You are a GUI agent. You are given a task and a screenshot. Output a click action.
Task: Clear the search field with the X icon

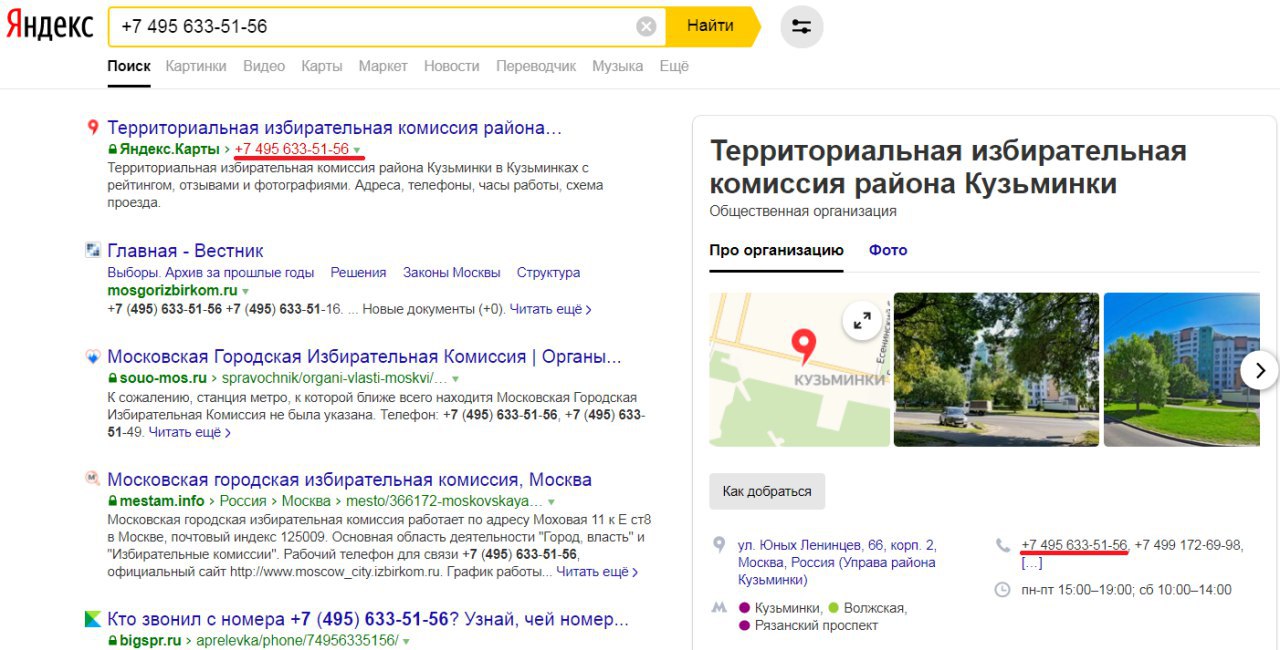tap(647, 26)
